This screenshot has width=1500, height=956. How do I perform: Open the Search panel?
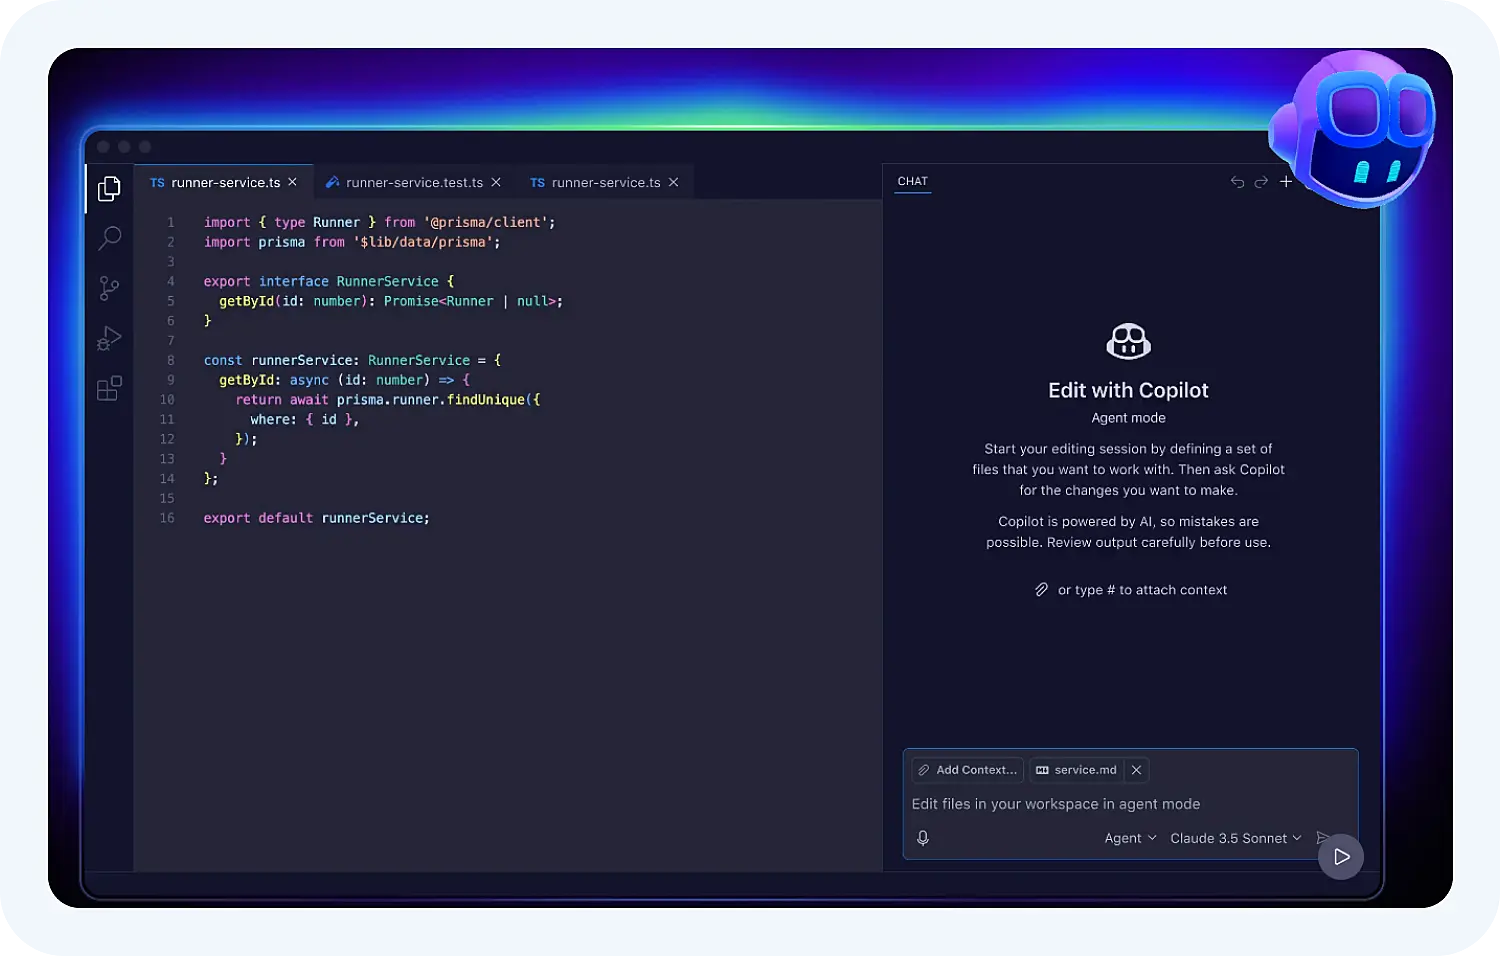tap(109, 238)
